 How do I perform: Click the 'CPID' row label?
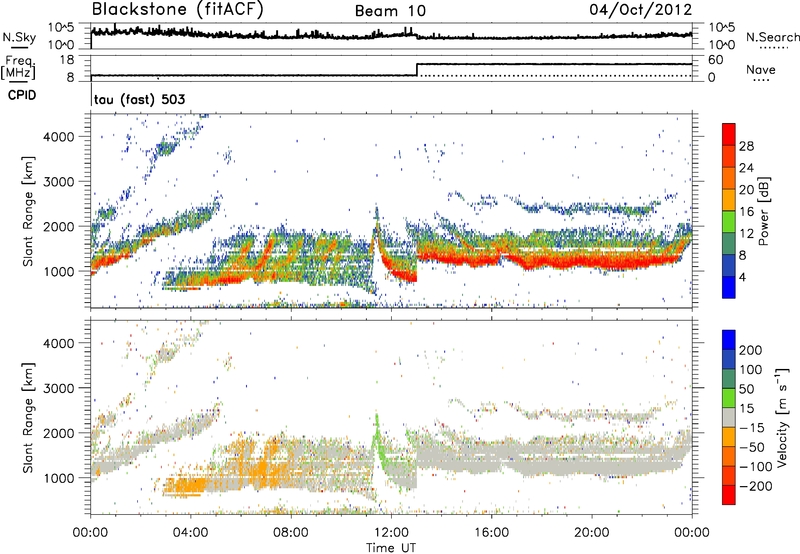[x=22, y=95]
